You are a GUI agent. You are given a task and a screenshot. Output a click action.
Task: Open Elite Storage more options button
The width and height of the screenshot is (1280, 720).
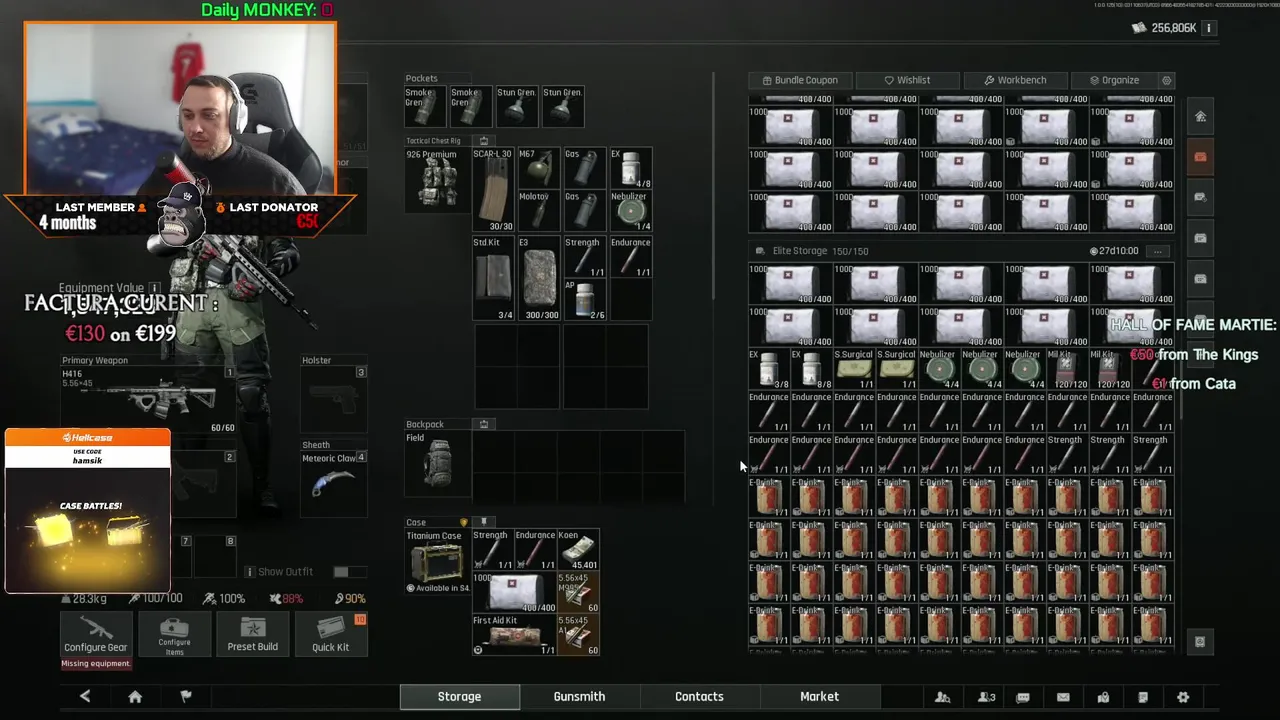point(1157,251)
